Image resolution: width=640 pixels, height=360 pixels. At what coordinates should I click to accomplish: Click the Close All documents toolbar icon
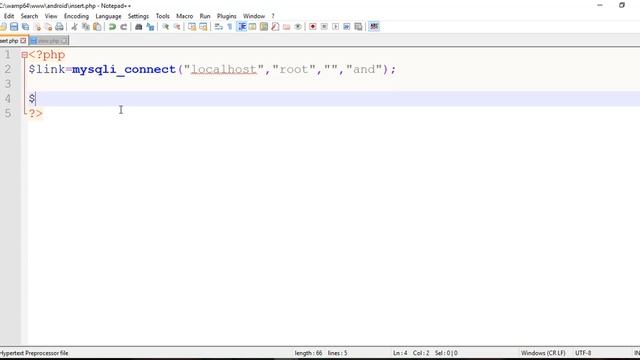coord(48,27)
